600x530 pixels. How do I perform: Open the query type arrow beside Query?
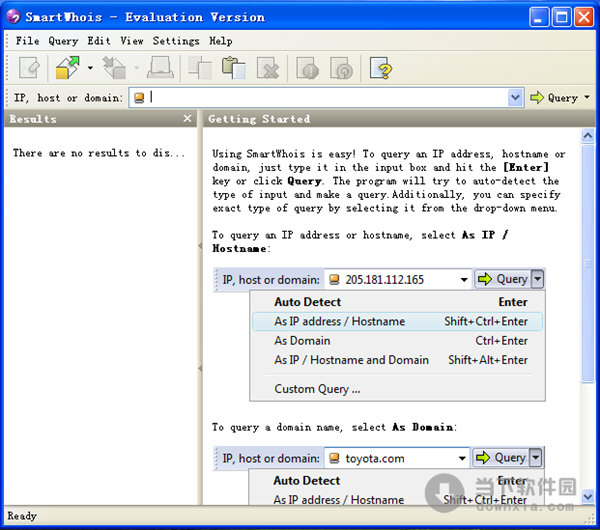point(587,98)
